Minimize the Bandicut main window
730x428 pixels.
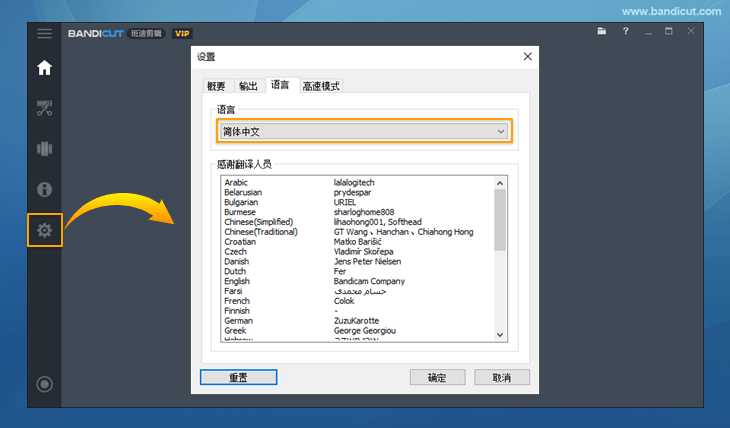[x=648, y=33]
